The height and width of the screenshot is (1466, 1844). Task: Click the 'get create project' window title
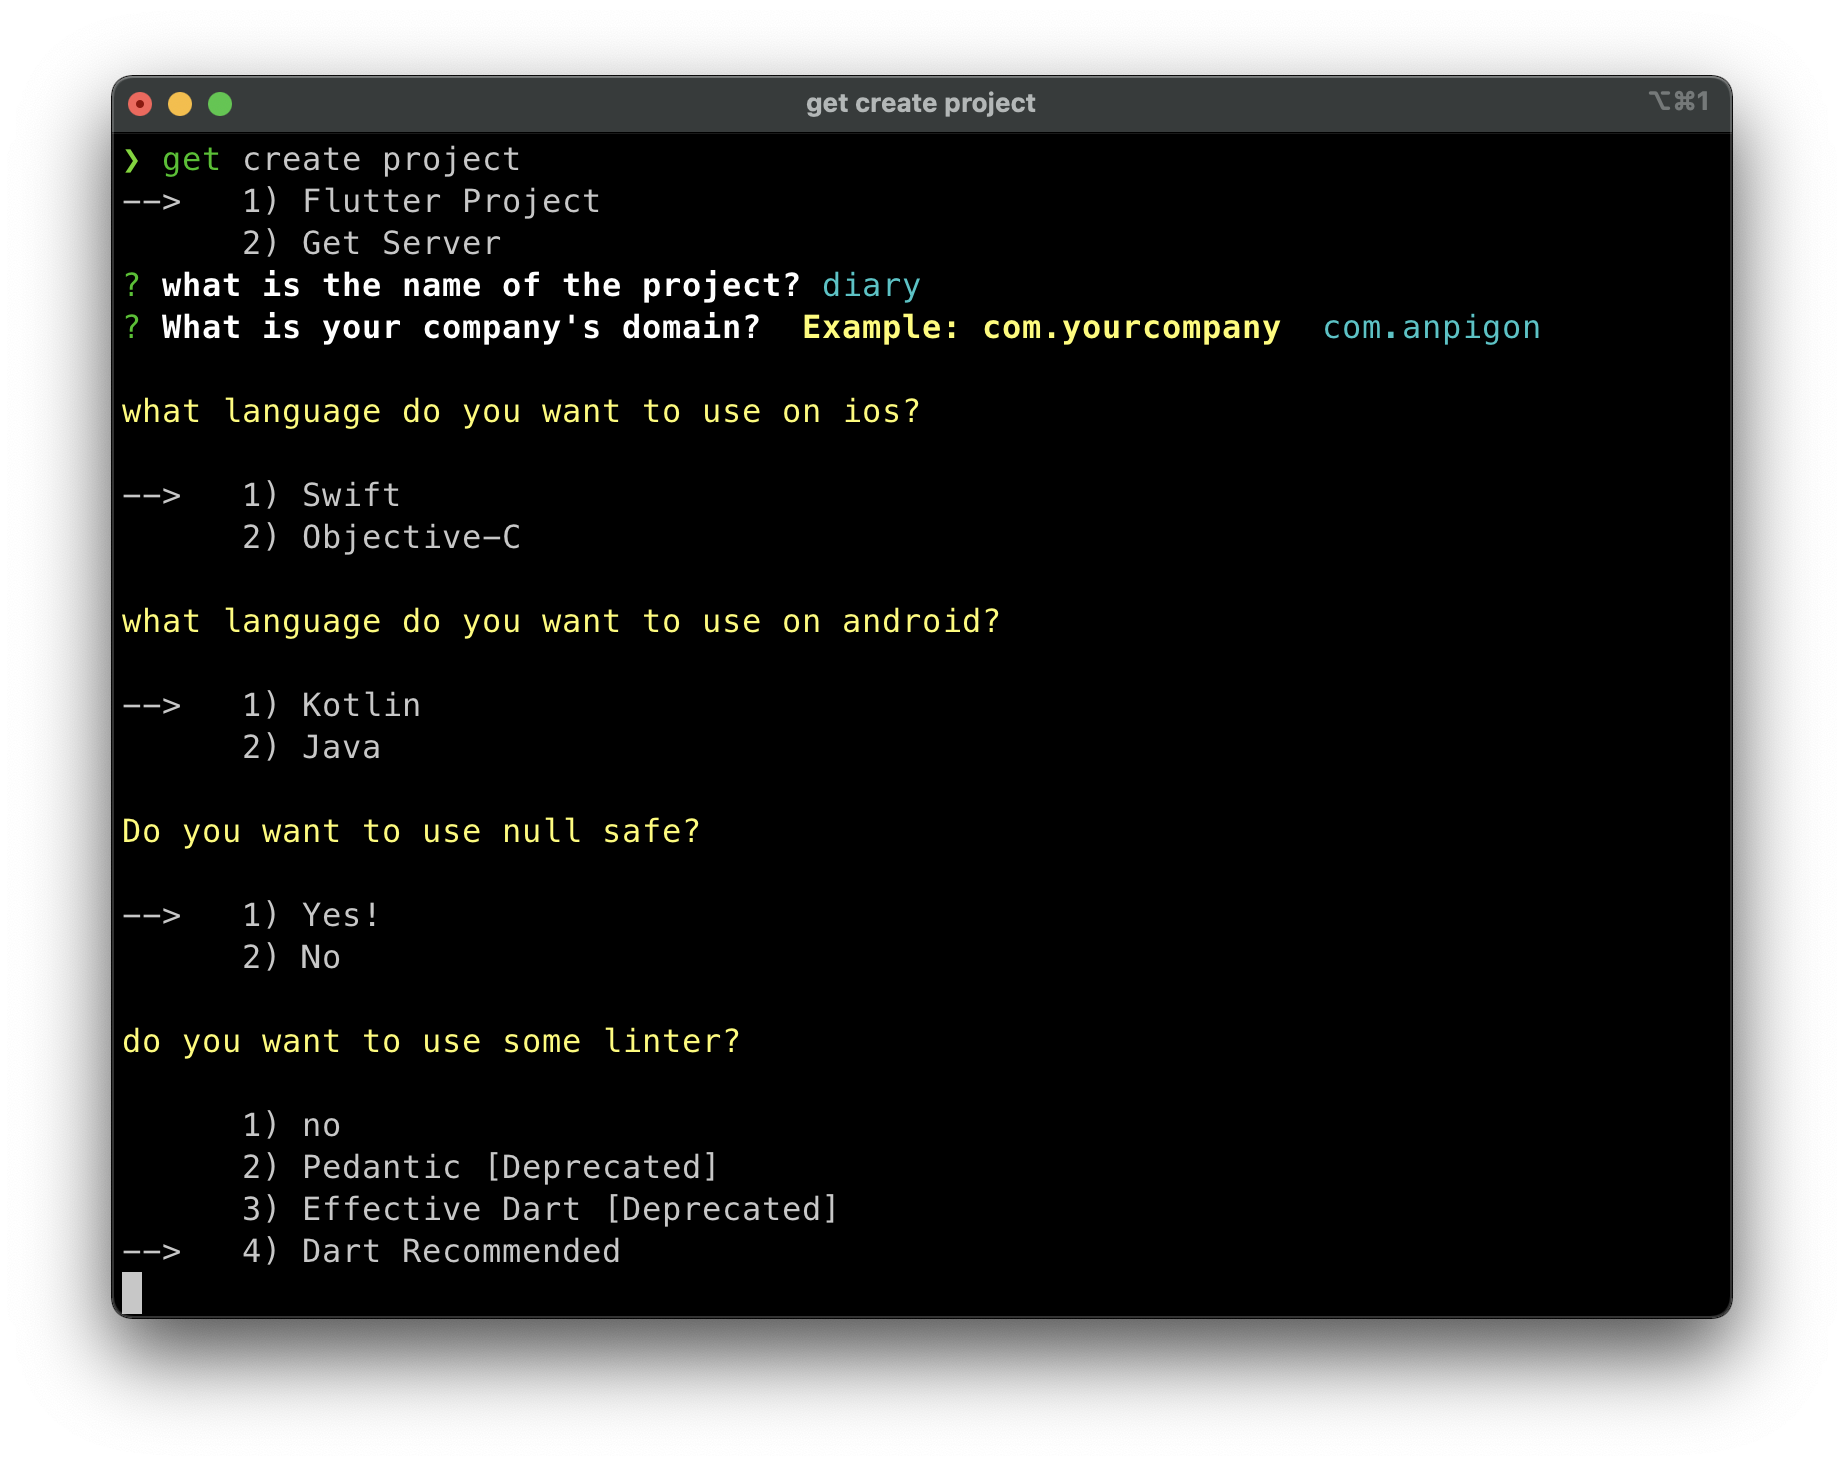coord(921,103)
